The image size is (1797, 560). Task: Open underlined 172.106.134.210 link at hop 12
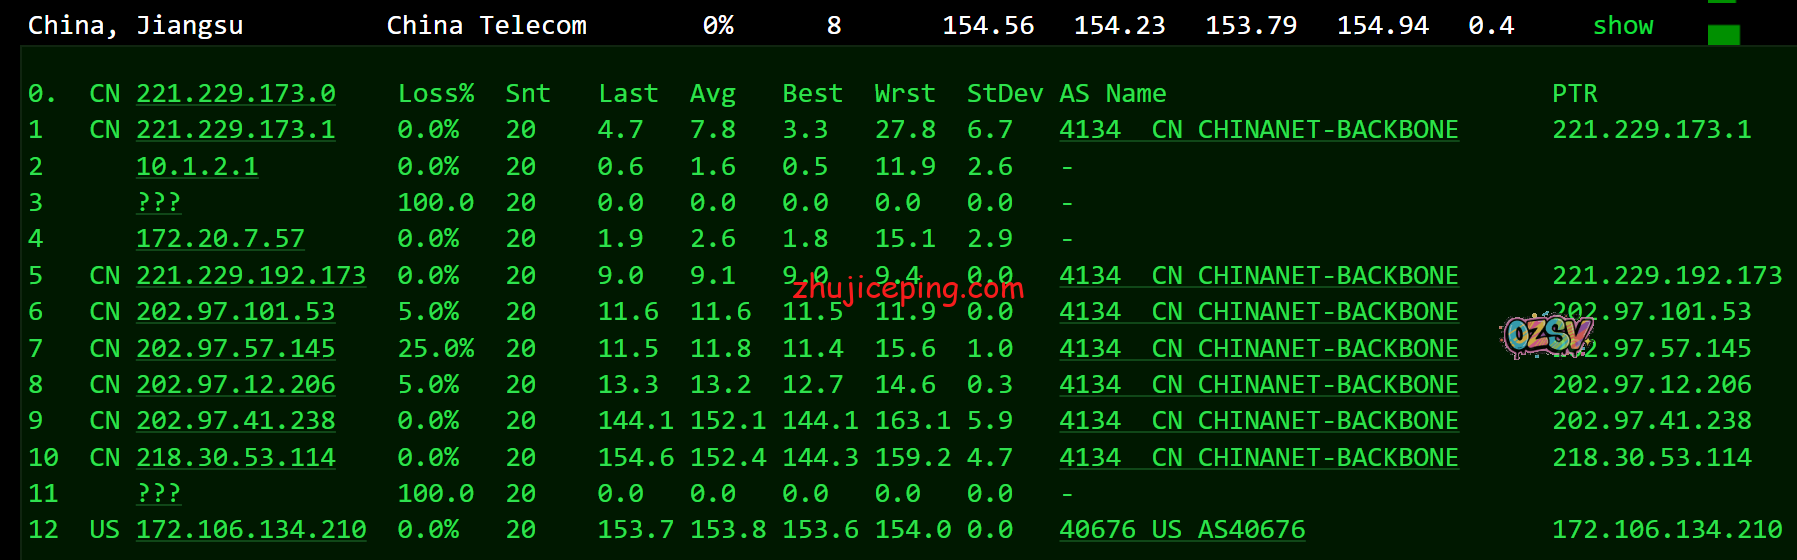tap(251, 530)
